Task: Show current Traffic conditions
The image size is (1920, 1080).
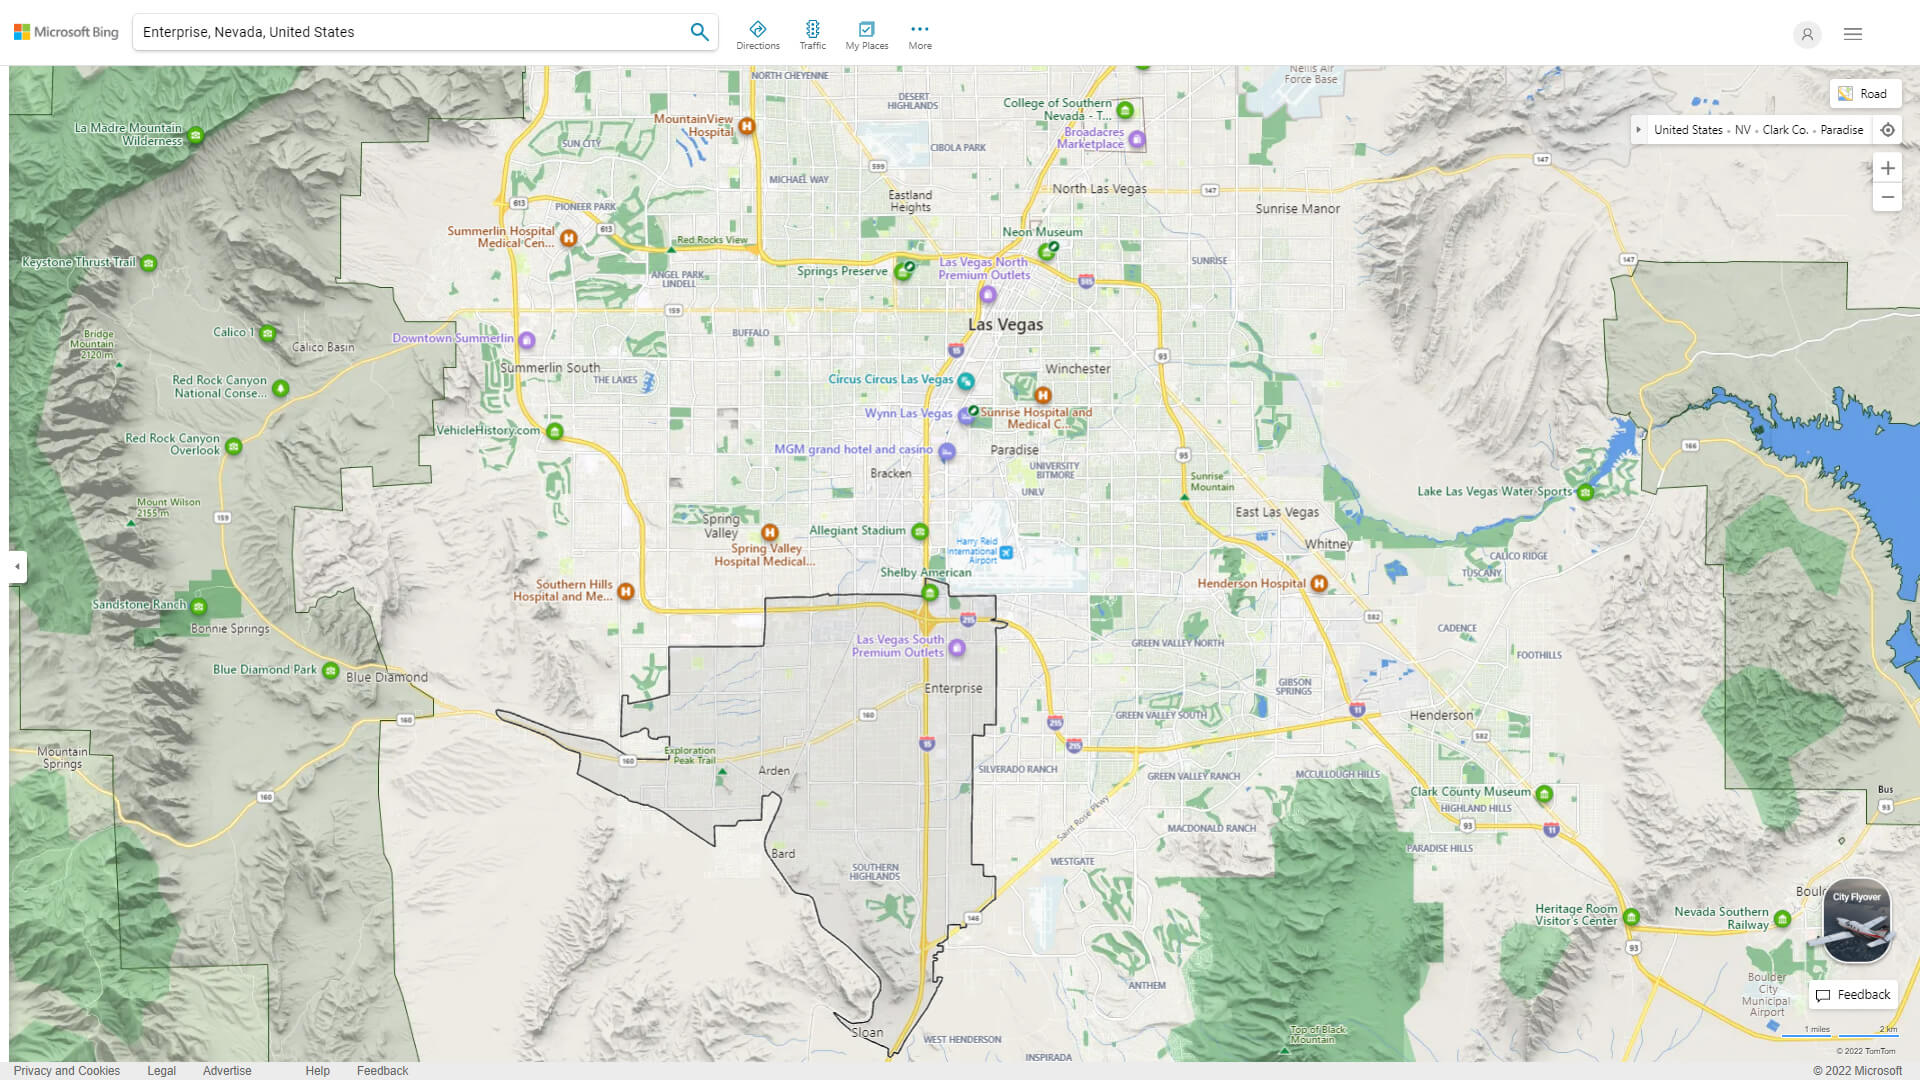Action: point(813,33)
